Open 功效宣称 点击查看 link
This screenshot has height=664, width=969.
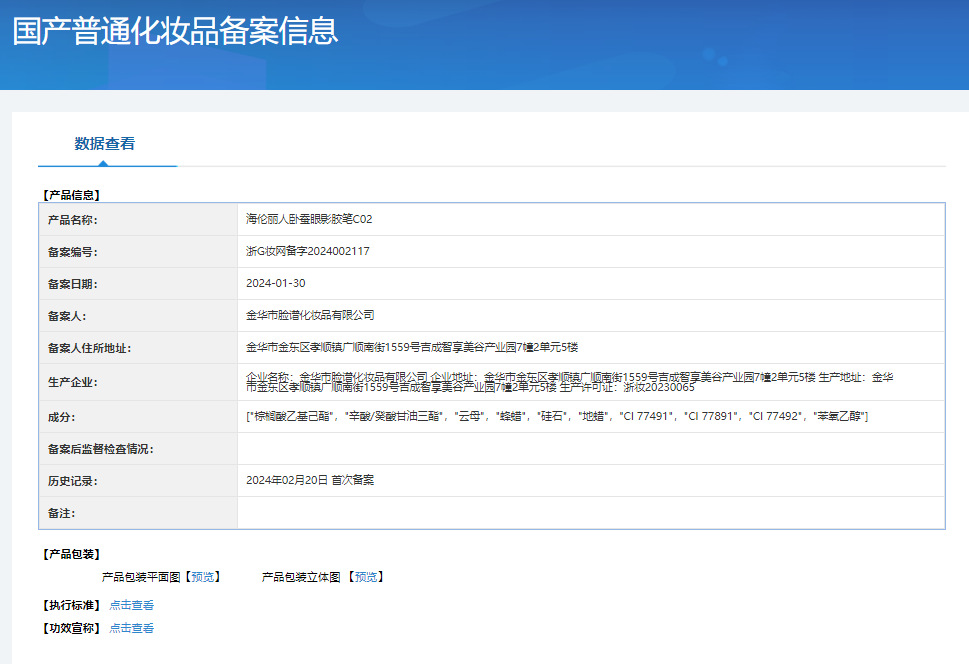point(132,628)
